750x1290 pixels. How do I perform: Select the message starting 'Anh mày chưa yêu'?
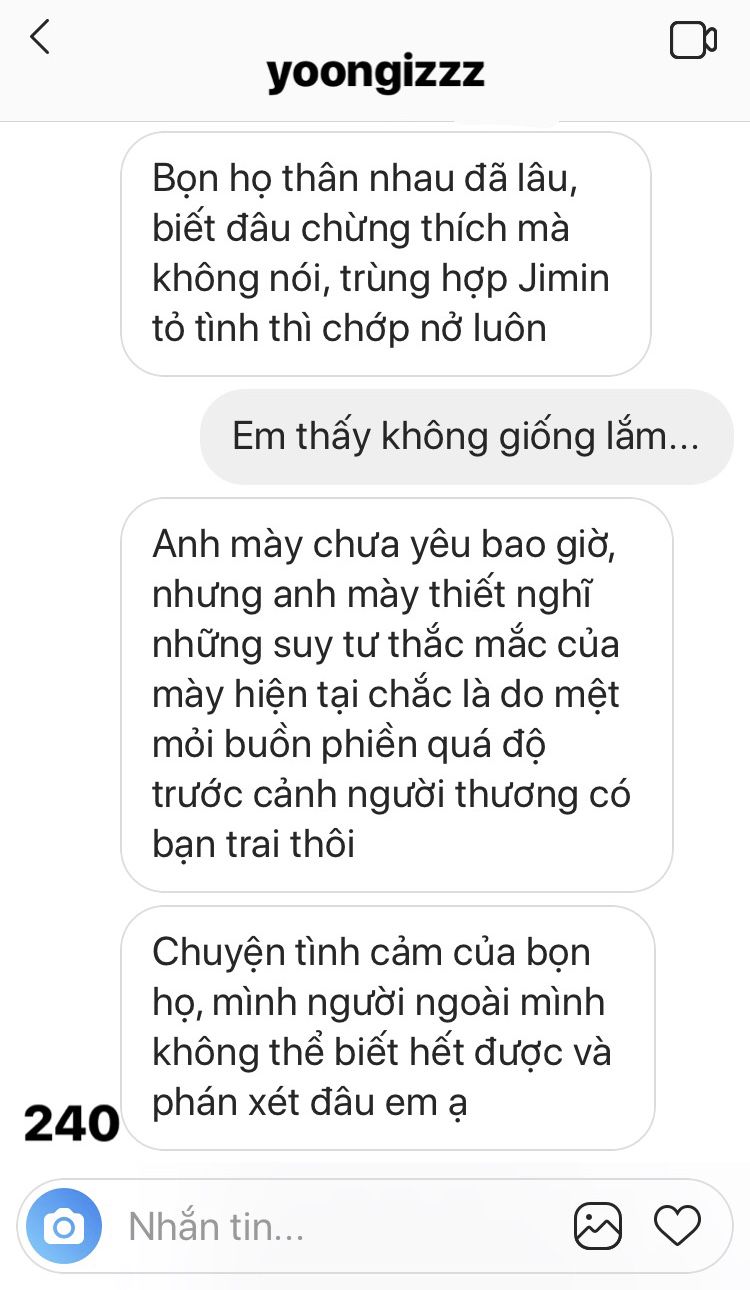(397, 695)
